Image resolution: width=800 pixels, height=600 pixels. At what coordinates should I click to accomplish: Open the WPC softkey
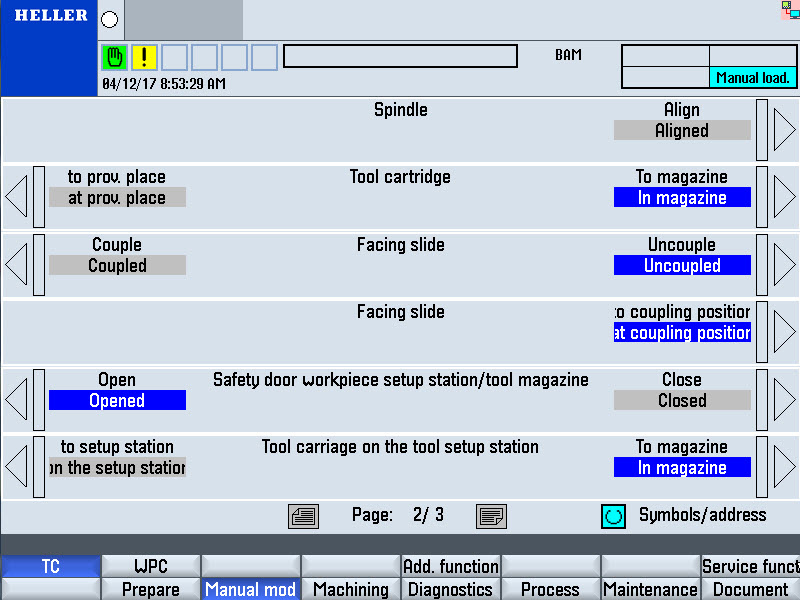[150, 567]
